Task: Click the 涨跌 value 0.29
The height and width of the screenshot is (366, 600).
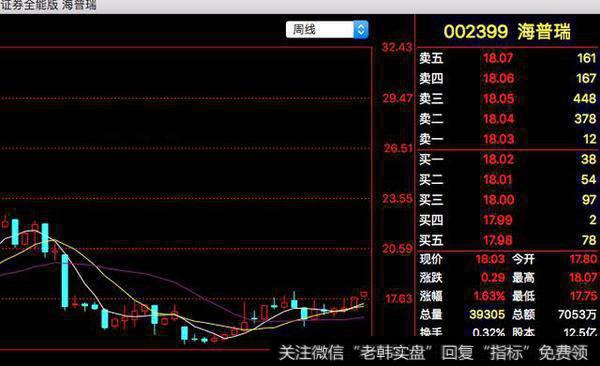Action: (493, 278)
